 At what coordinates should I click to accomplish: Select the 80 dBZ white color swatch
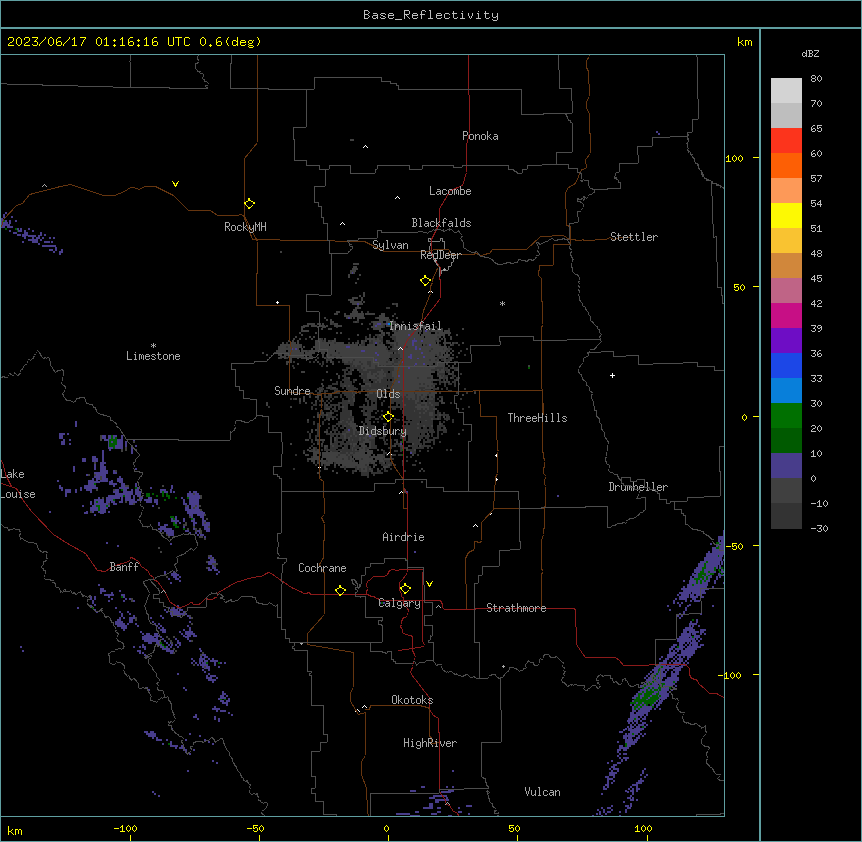786,91
